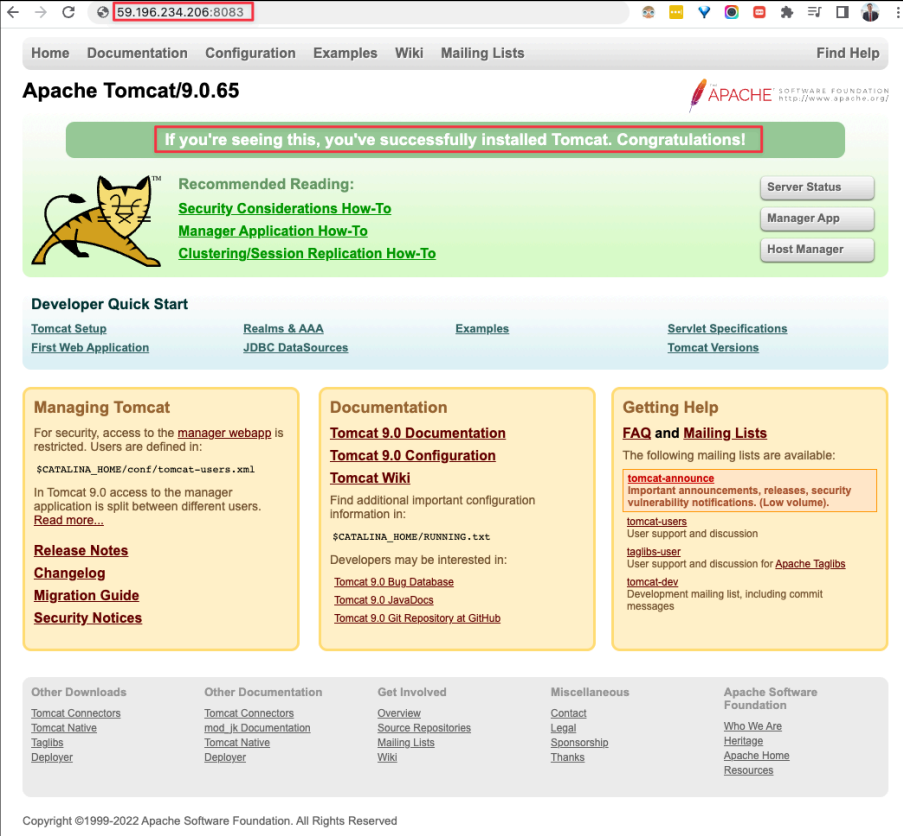This screenshot has width=903, height=836.
Task: Open Configuration in the top navigation
Action: coord(250,53)
